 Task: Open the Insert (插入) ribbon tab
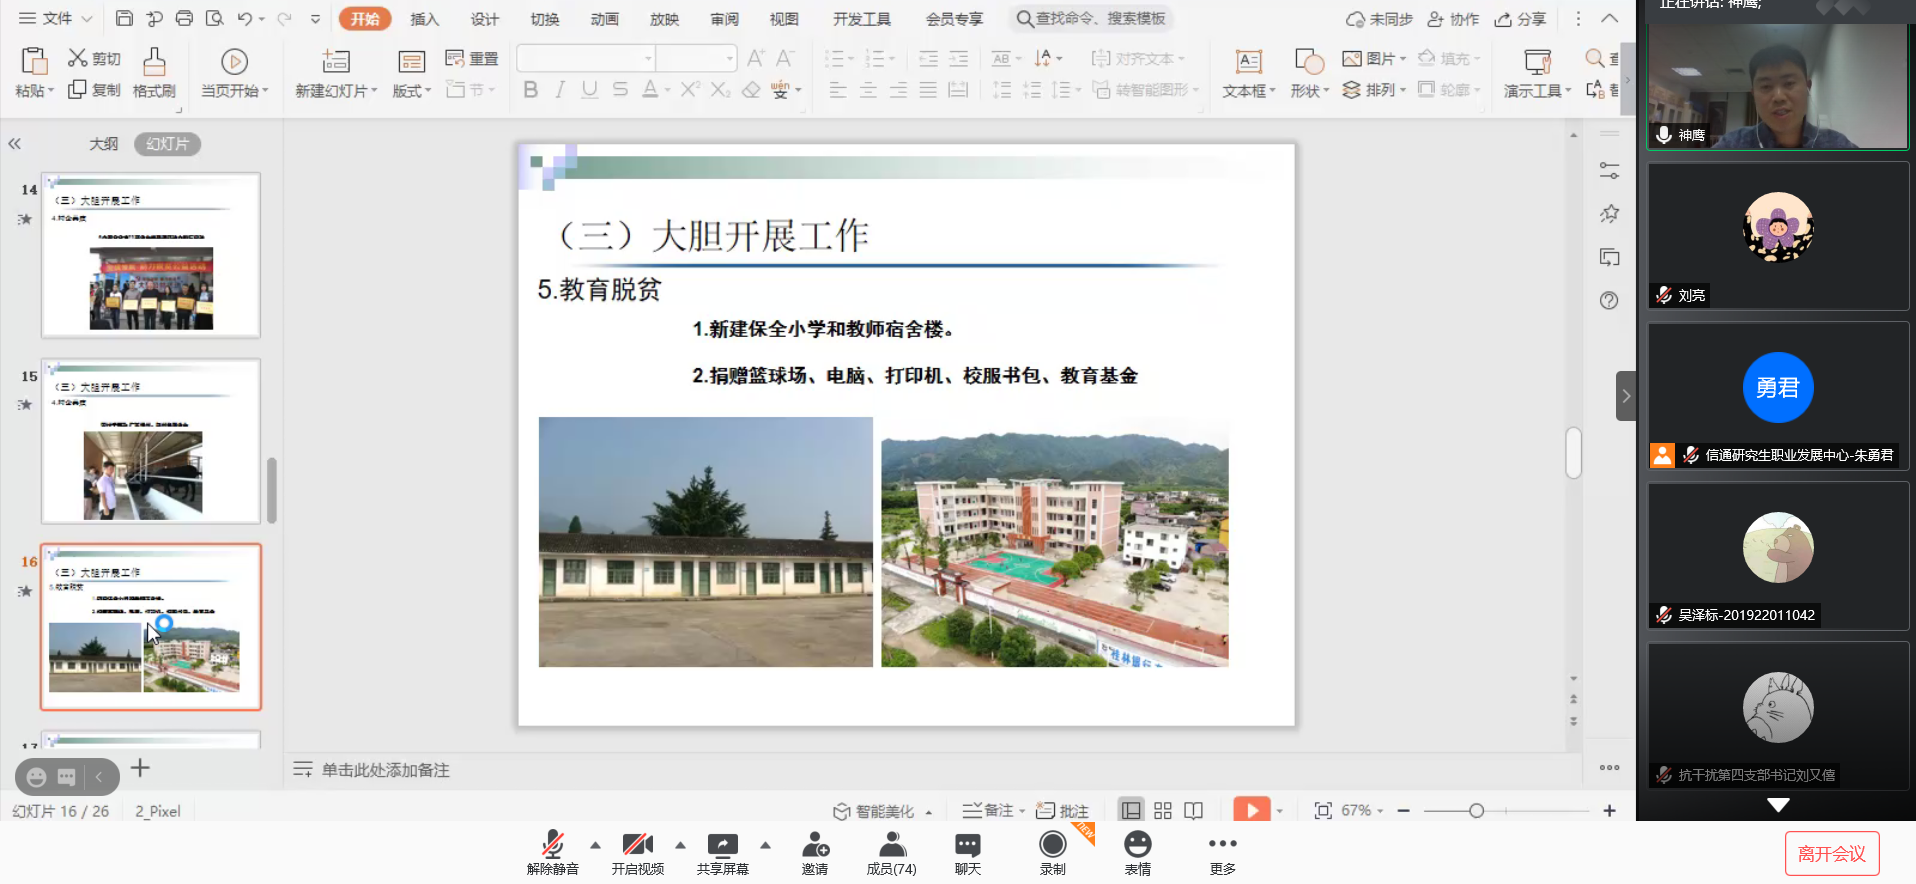[x=424, y=19]
